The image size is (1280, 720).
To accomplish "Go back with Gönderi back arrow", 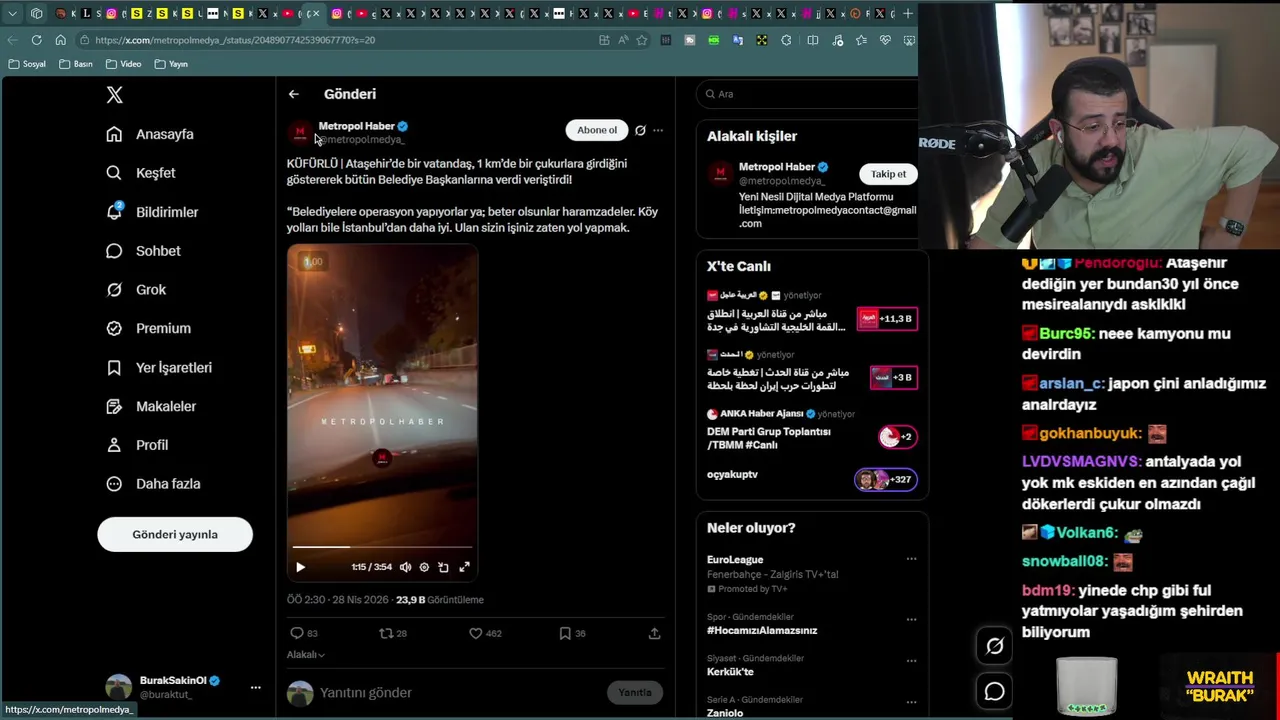I will click(x=294, y=94).
